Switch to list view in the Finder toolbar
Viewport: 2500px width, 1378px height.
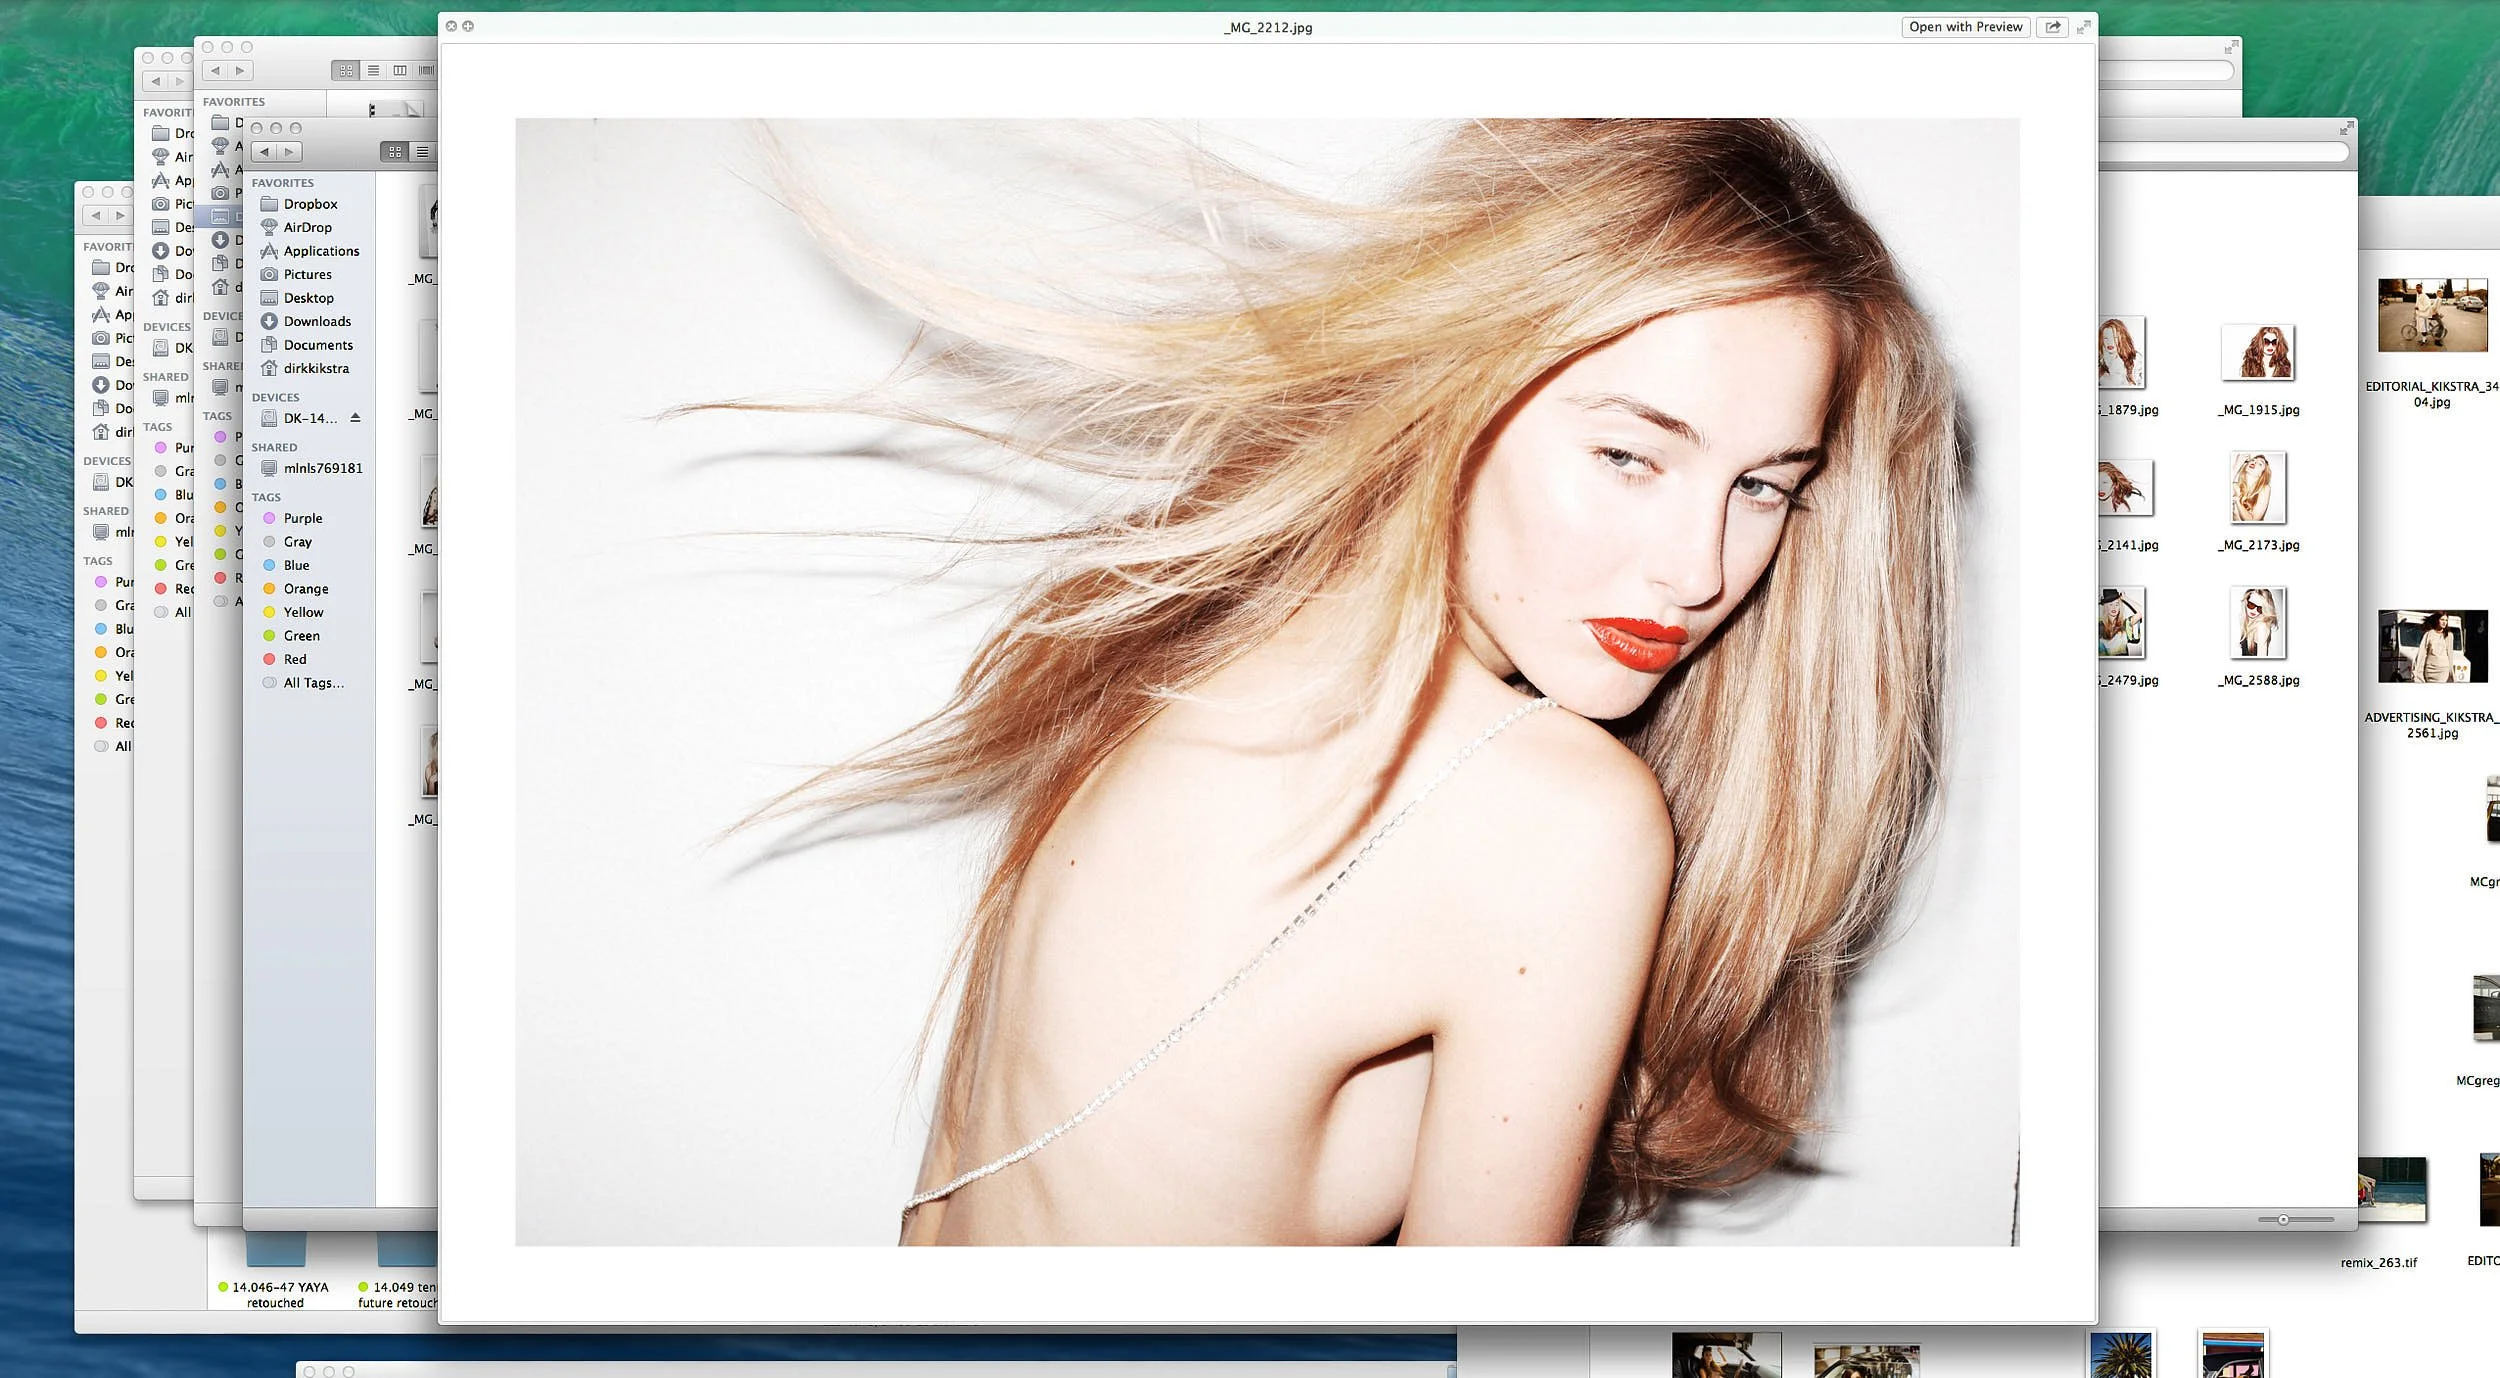point(422,152)
